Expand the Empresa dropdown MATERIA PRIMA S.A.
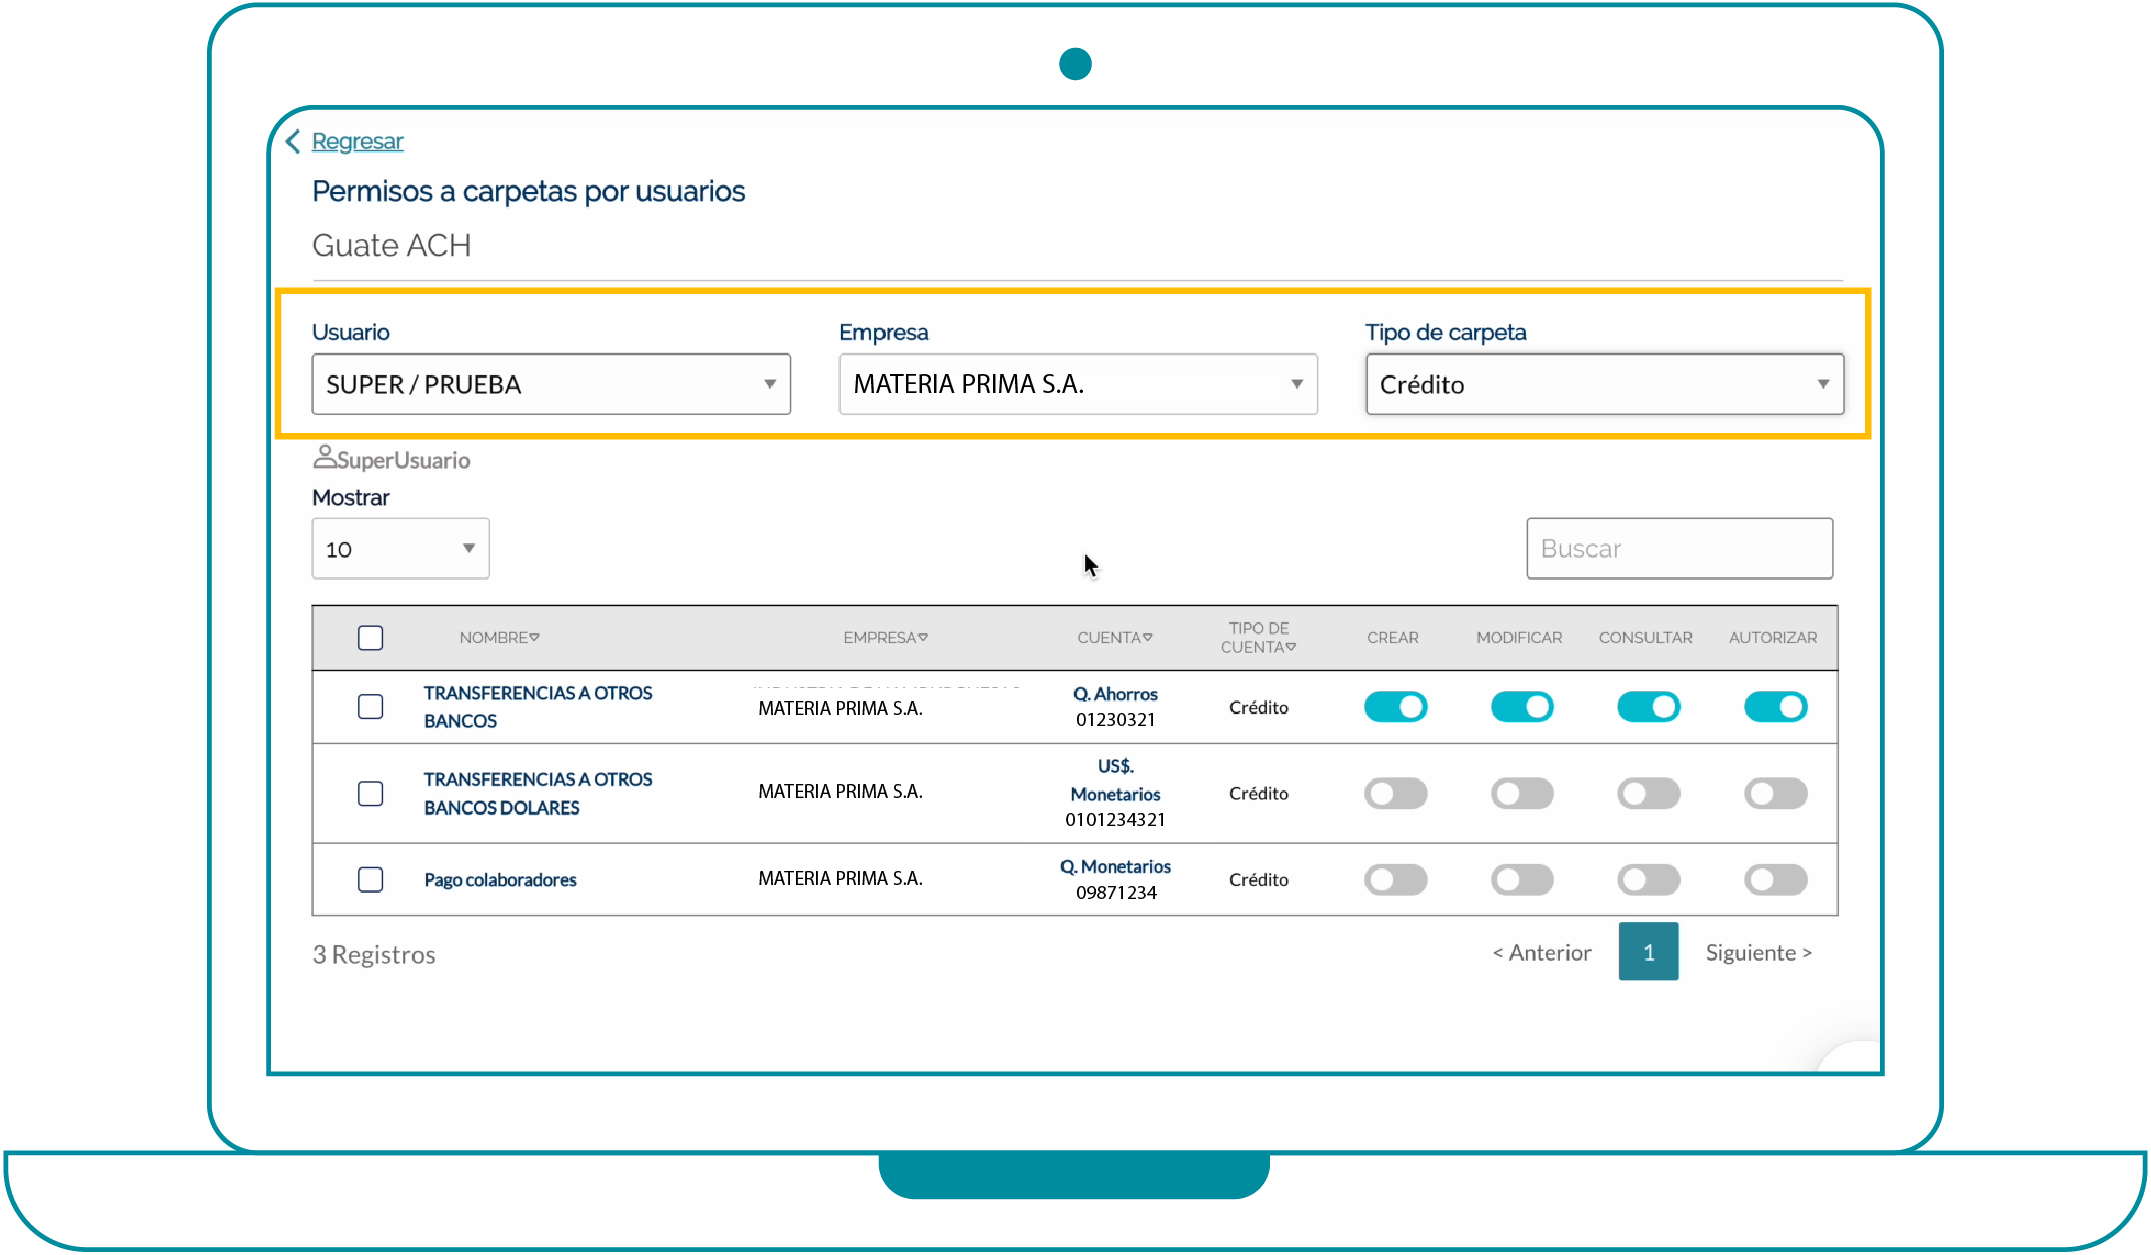The image size is (2151, 1255). [x=1078, y=384]
